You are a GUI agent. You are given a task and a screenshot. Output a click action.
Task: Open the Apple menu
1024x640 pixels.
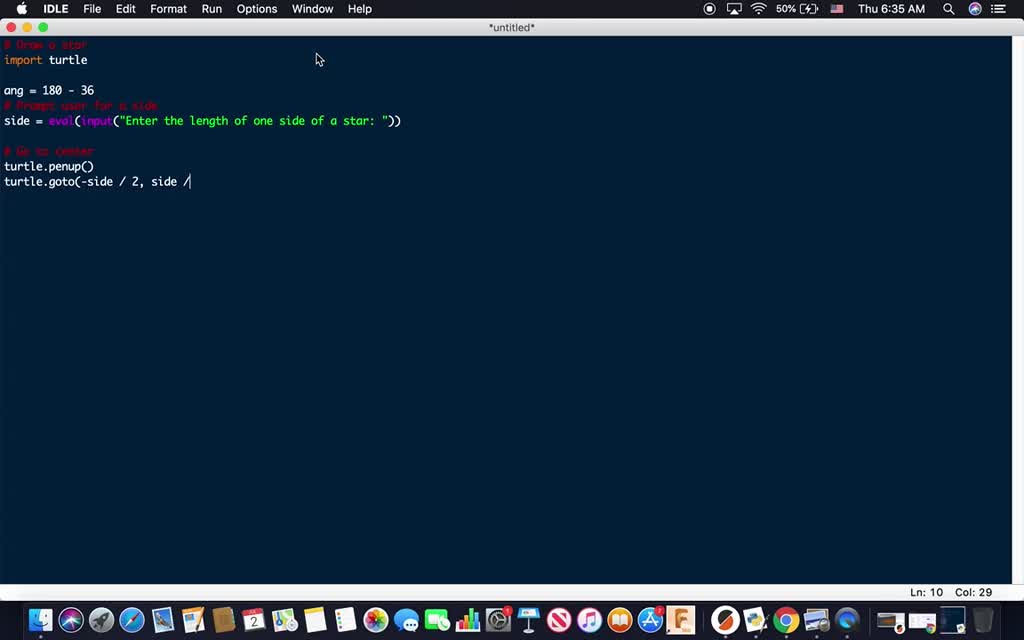pos(21,9)
